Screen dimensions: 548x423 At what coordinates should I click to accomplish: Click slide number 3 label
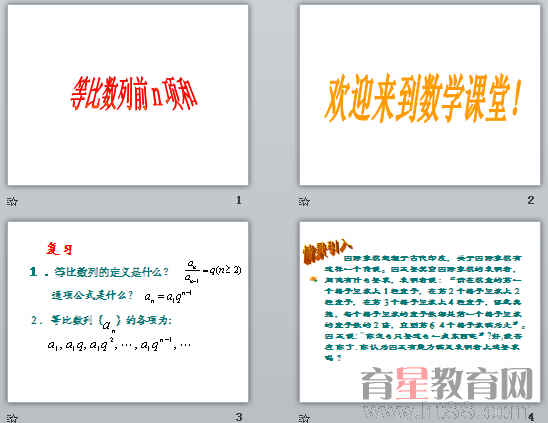click(x=239, y=417)
